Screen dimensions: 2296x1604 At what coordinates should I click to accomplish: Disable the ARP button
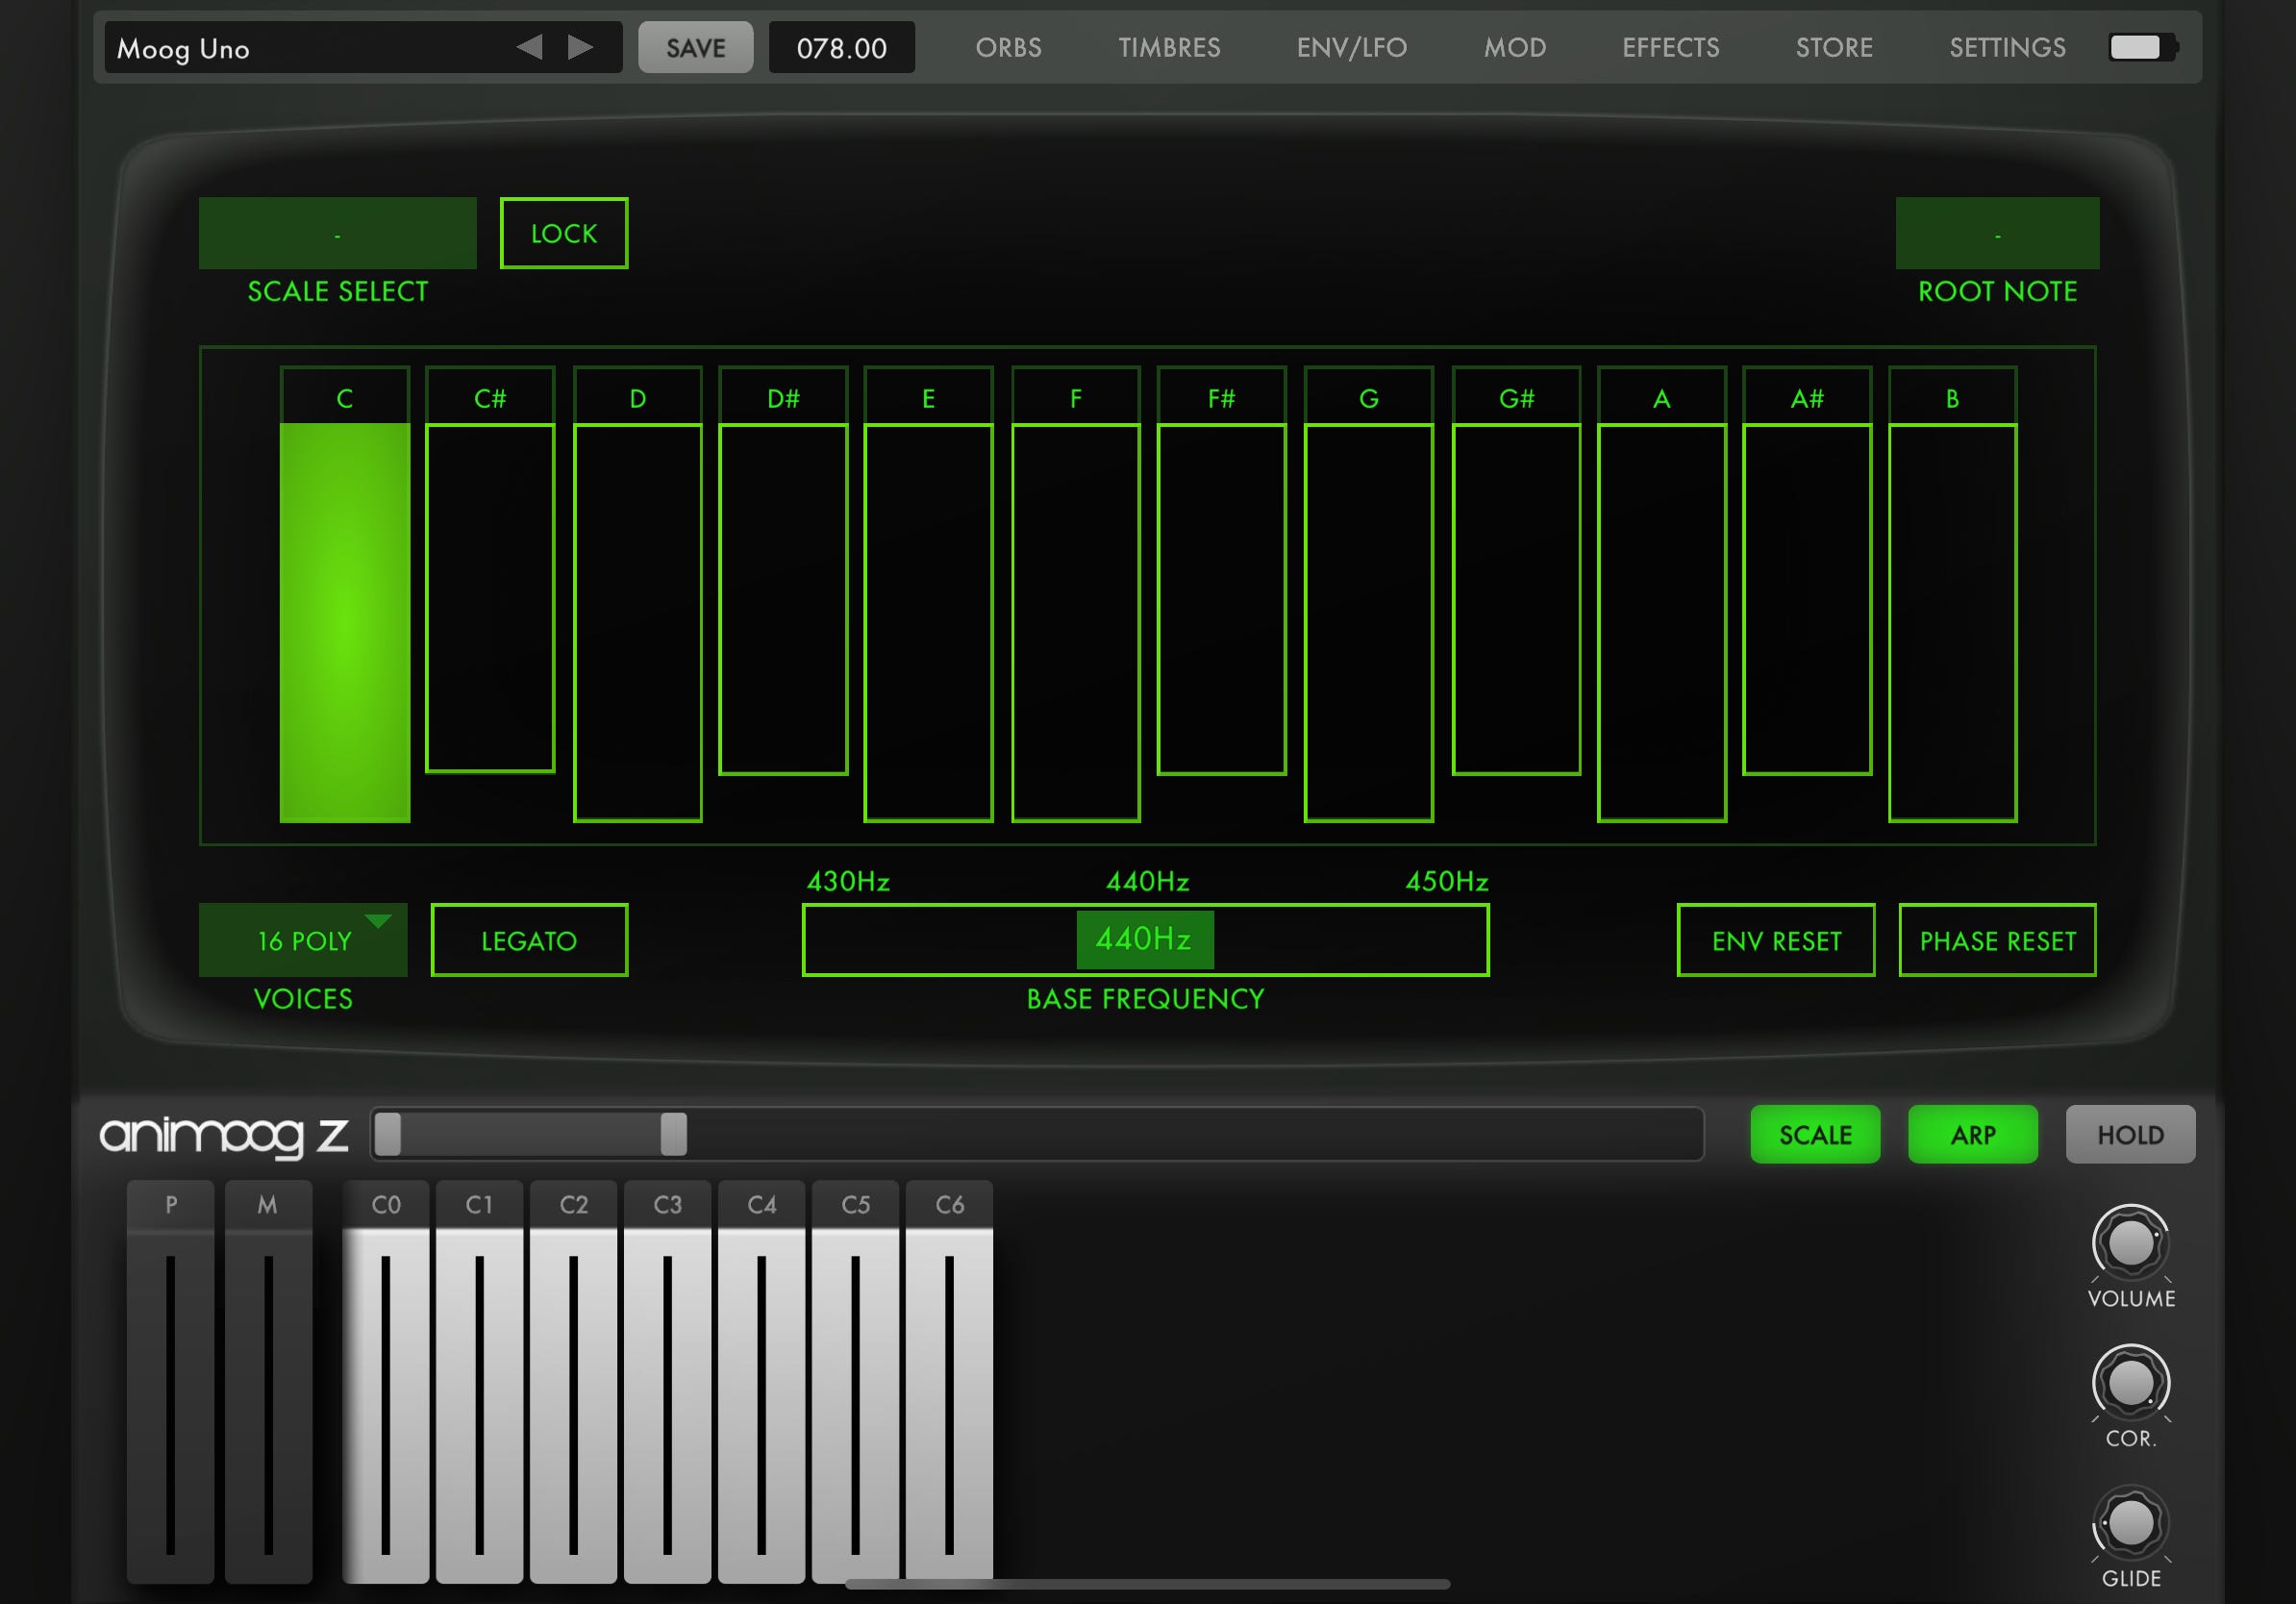point(1973,1134)
